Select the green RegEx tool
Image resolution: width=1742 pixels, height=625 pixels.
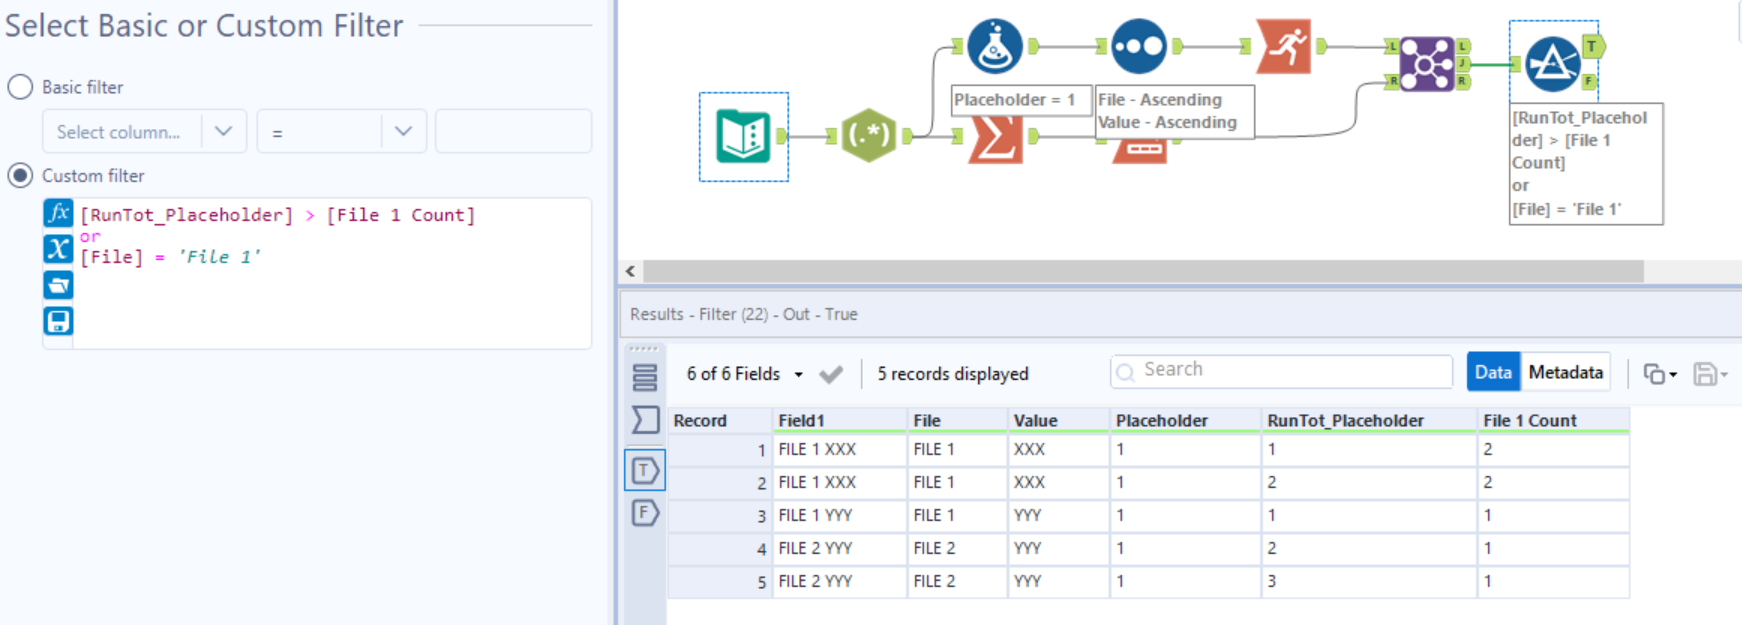tap(868, 136)
